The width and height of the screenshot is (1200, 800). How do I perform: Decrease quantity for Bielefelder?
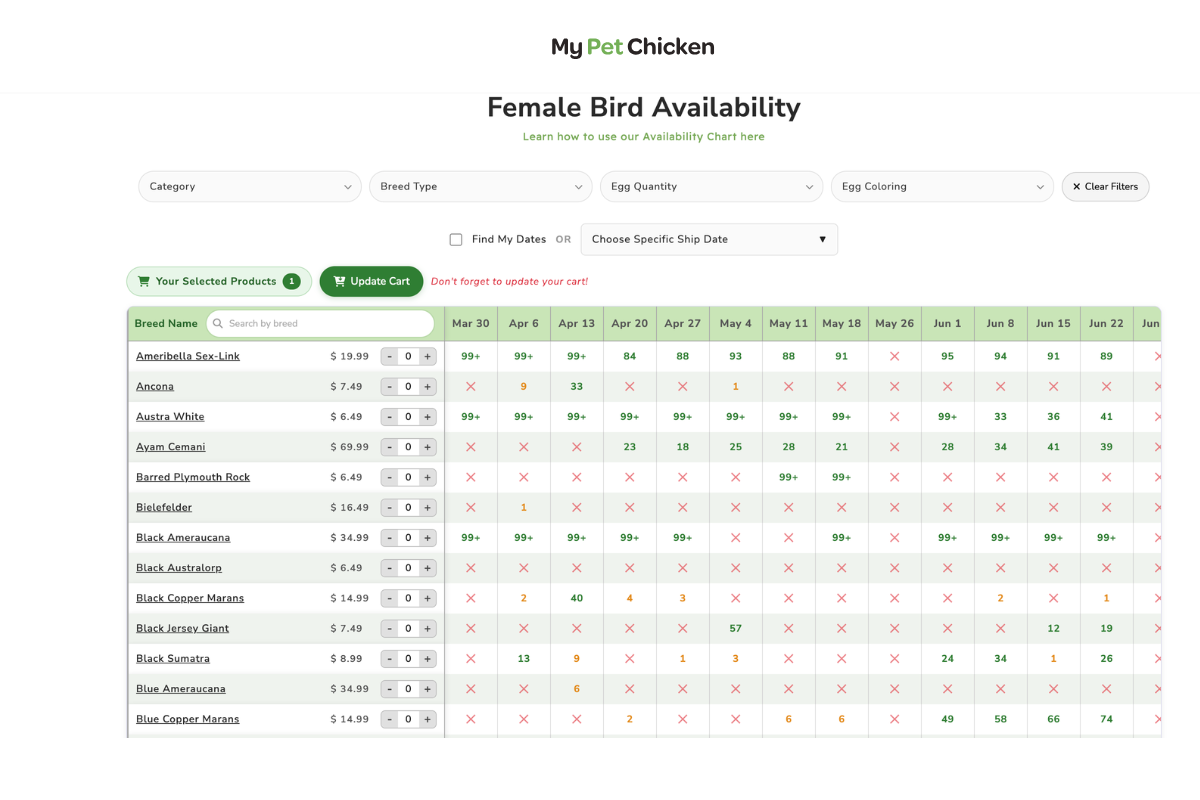389,508
